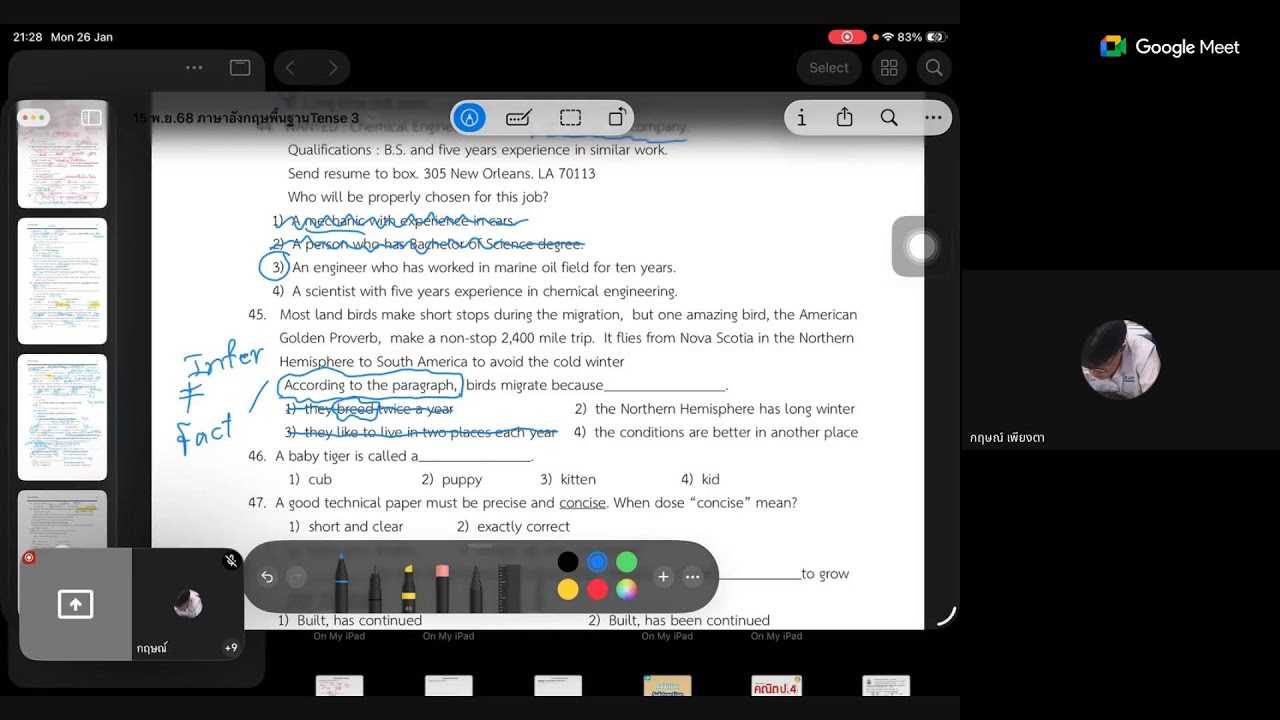Tap the red screen recording indicator
This screenshot has width=1280, height=720.
(847, 37)
